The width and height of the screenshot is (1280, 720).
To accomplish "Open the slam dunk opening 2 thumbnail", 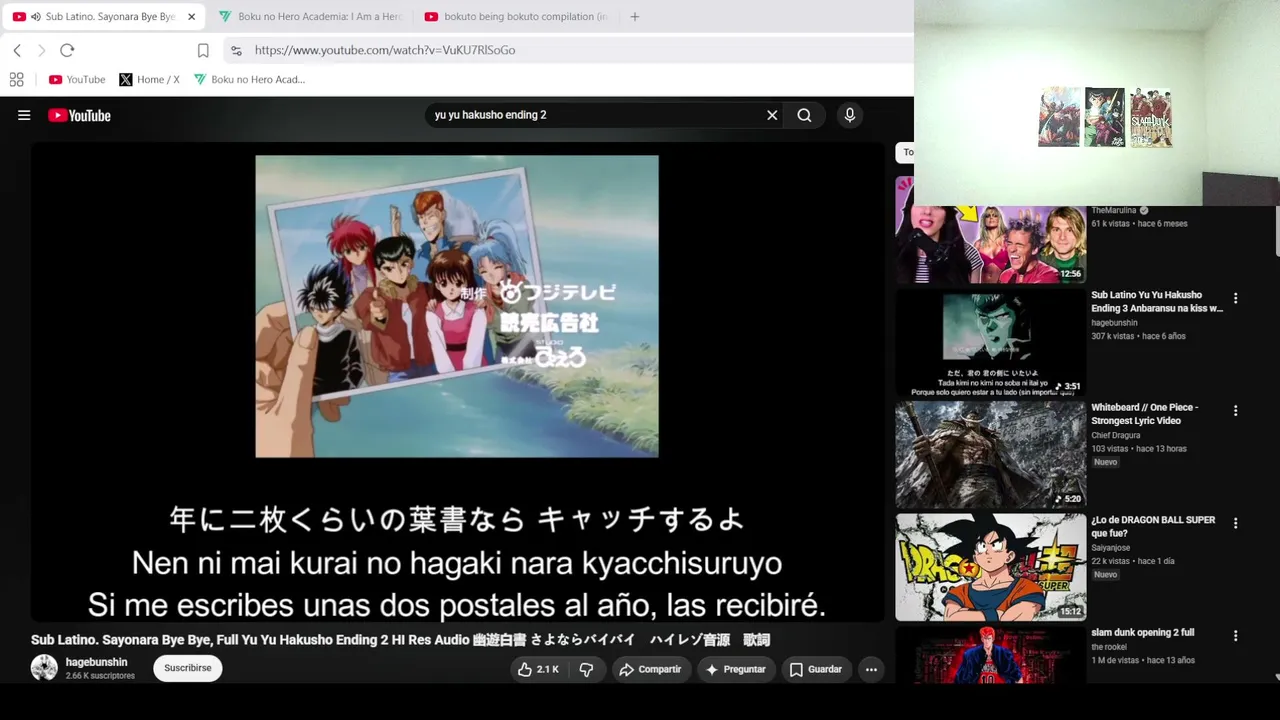I will tap(990, 655).
